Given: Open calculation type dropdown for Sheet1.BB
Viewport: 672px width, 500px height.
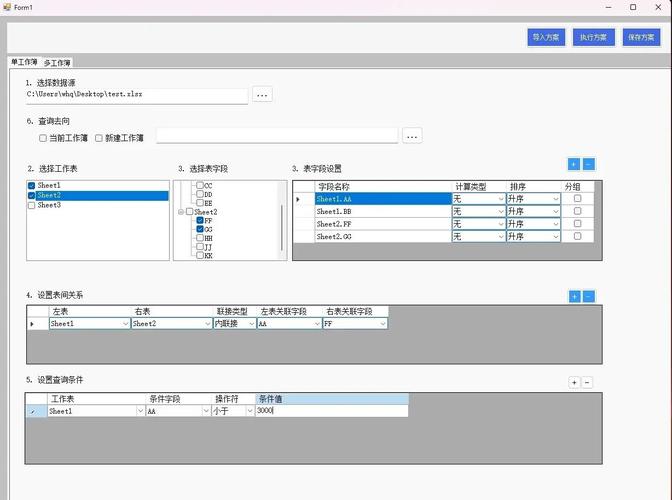Looking at the screenshot, I should coord(501,211).
